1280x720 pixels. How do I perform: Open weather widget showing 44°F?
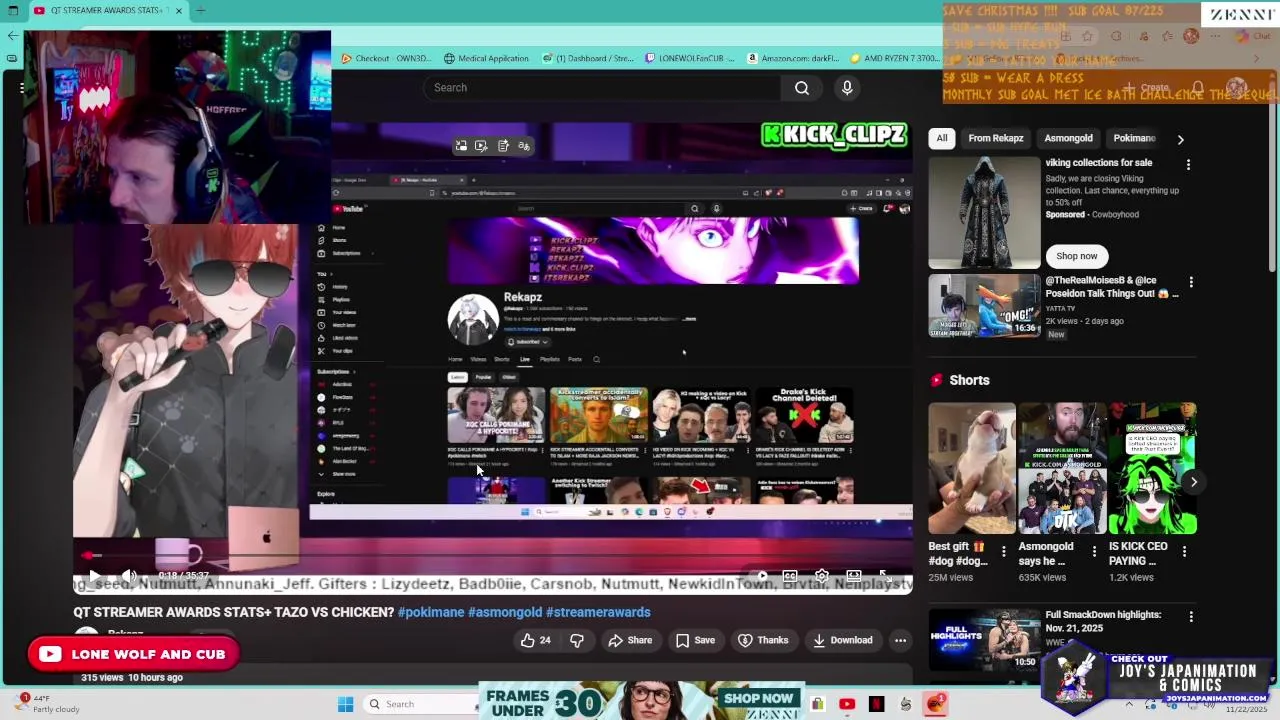tap(45, 704)
